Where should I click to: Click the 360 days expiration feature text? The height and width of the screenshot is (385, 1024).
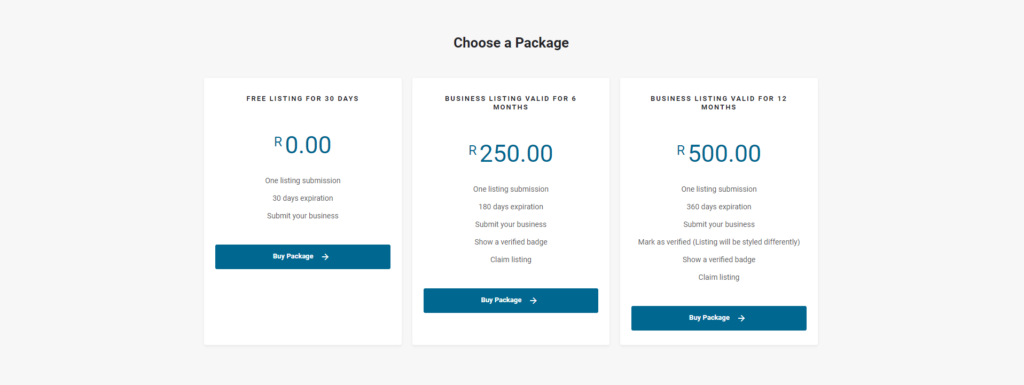[x=719, y=207]
